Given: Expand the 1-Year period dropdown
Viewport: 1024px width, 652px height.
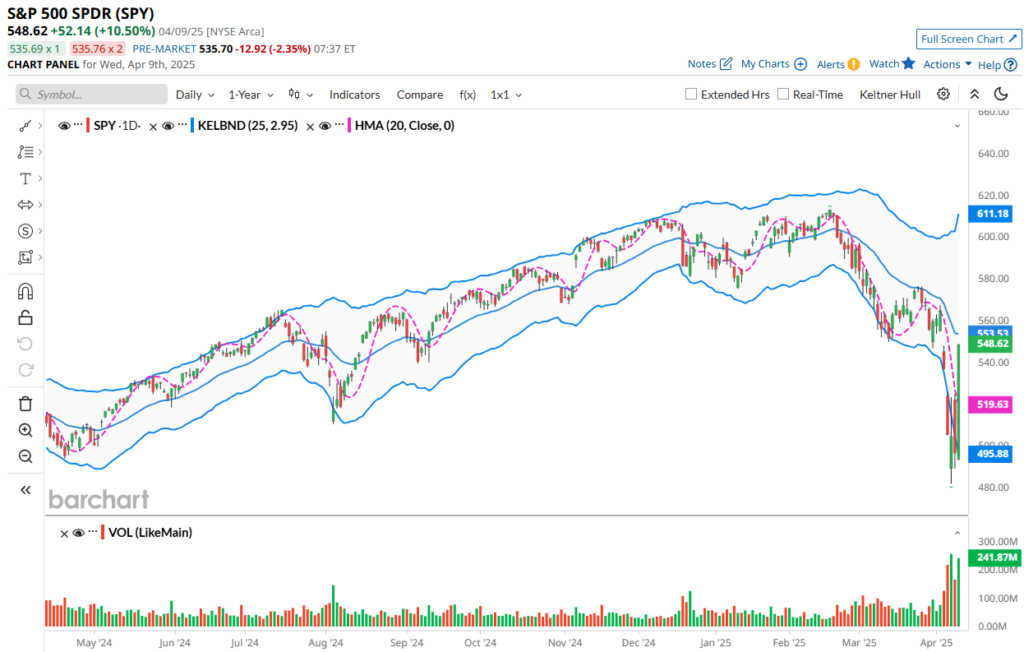Looking at the screenshot, I should coord(250,94).
